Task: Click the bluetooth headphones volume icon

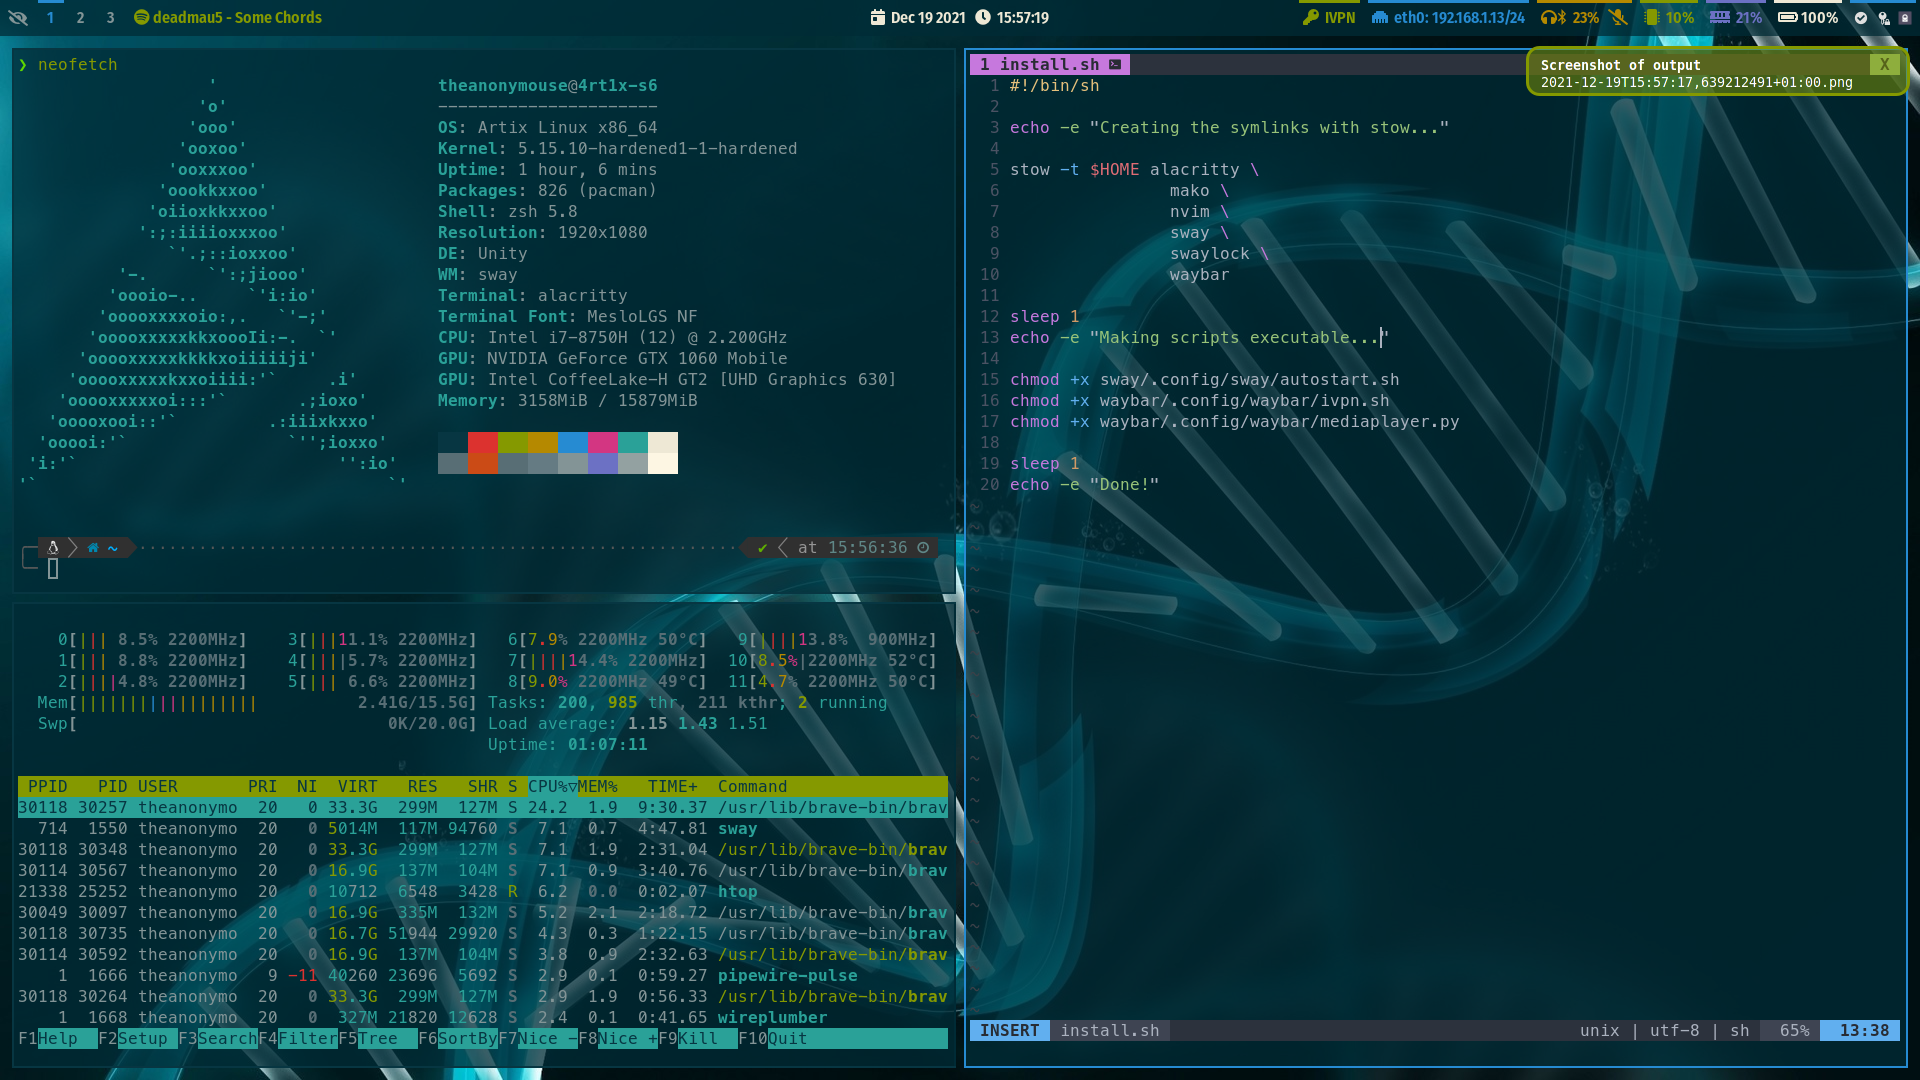Action: pos(1553,18)
